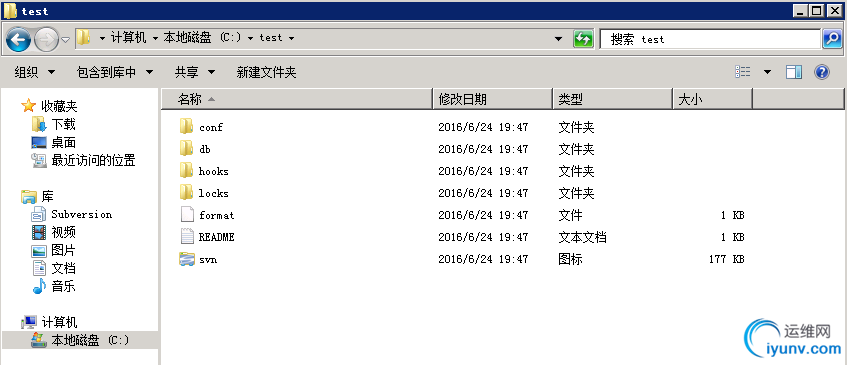Select the locks folder icon
Image resolution: width=847 pixels, height=365 pixels.
pos(186,193)
